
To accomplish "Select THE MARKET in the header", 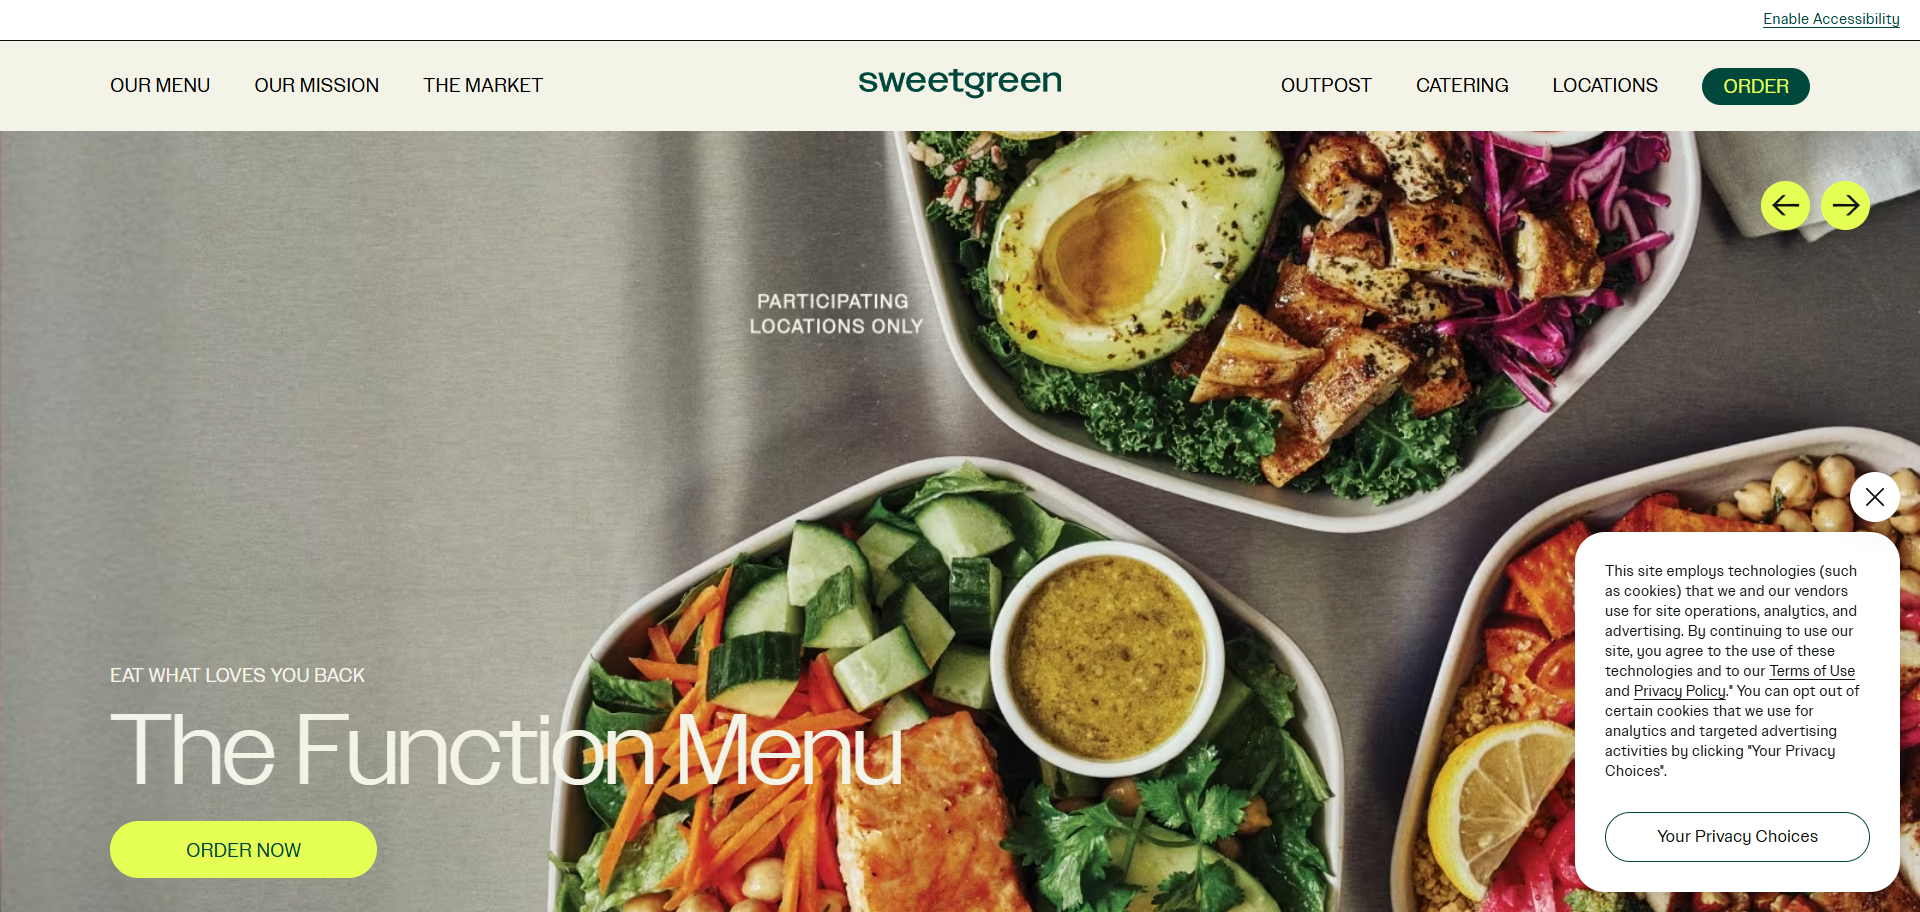I will coord(483,86).
